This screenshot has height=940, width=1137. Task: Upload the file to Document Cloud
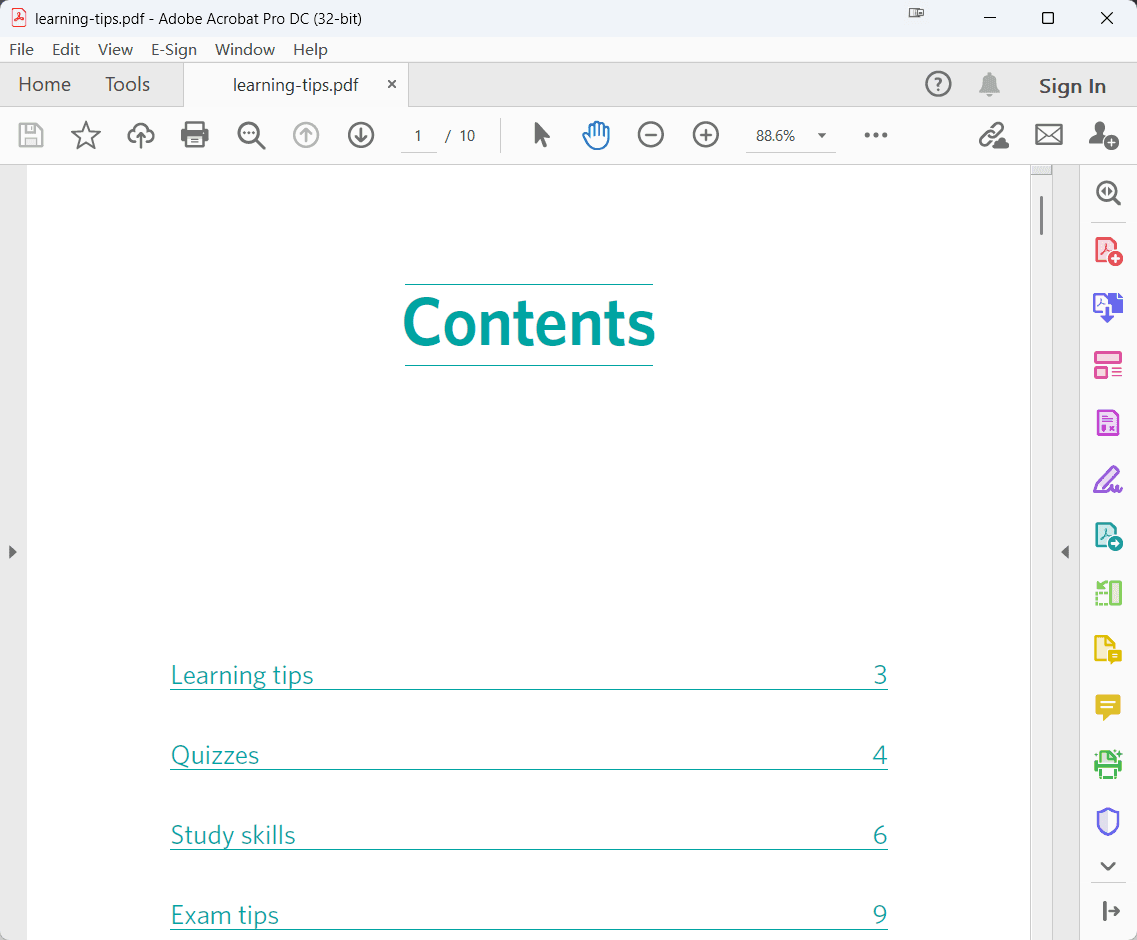pyautogui.click(x=141, y=135)
